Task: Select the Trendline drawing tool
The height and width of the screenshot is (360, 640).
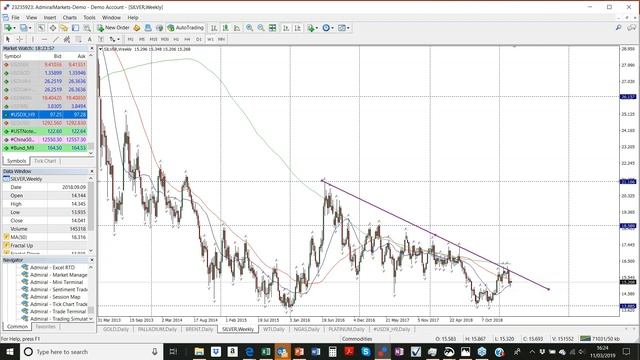Action: 56,39
